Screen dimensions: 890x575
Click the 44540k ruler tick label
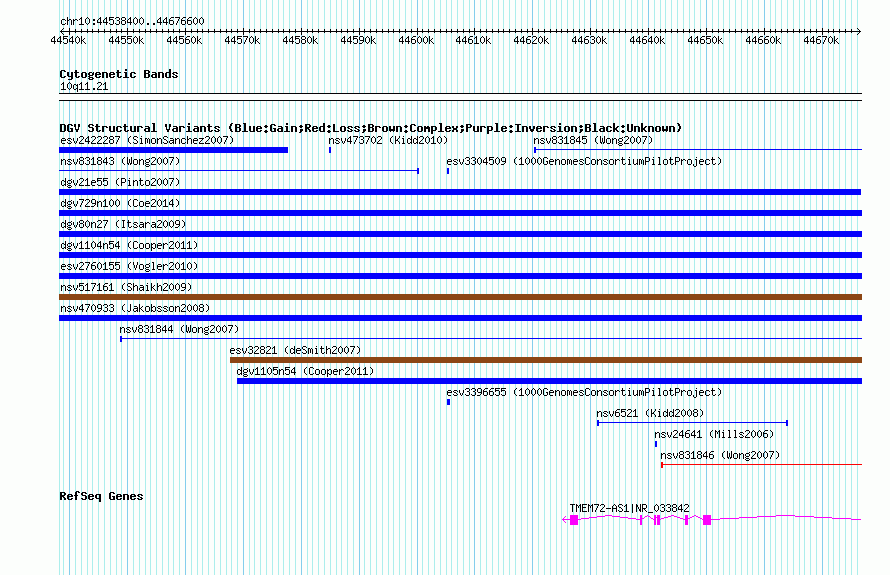(x=68, y=40)
